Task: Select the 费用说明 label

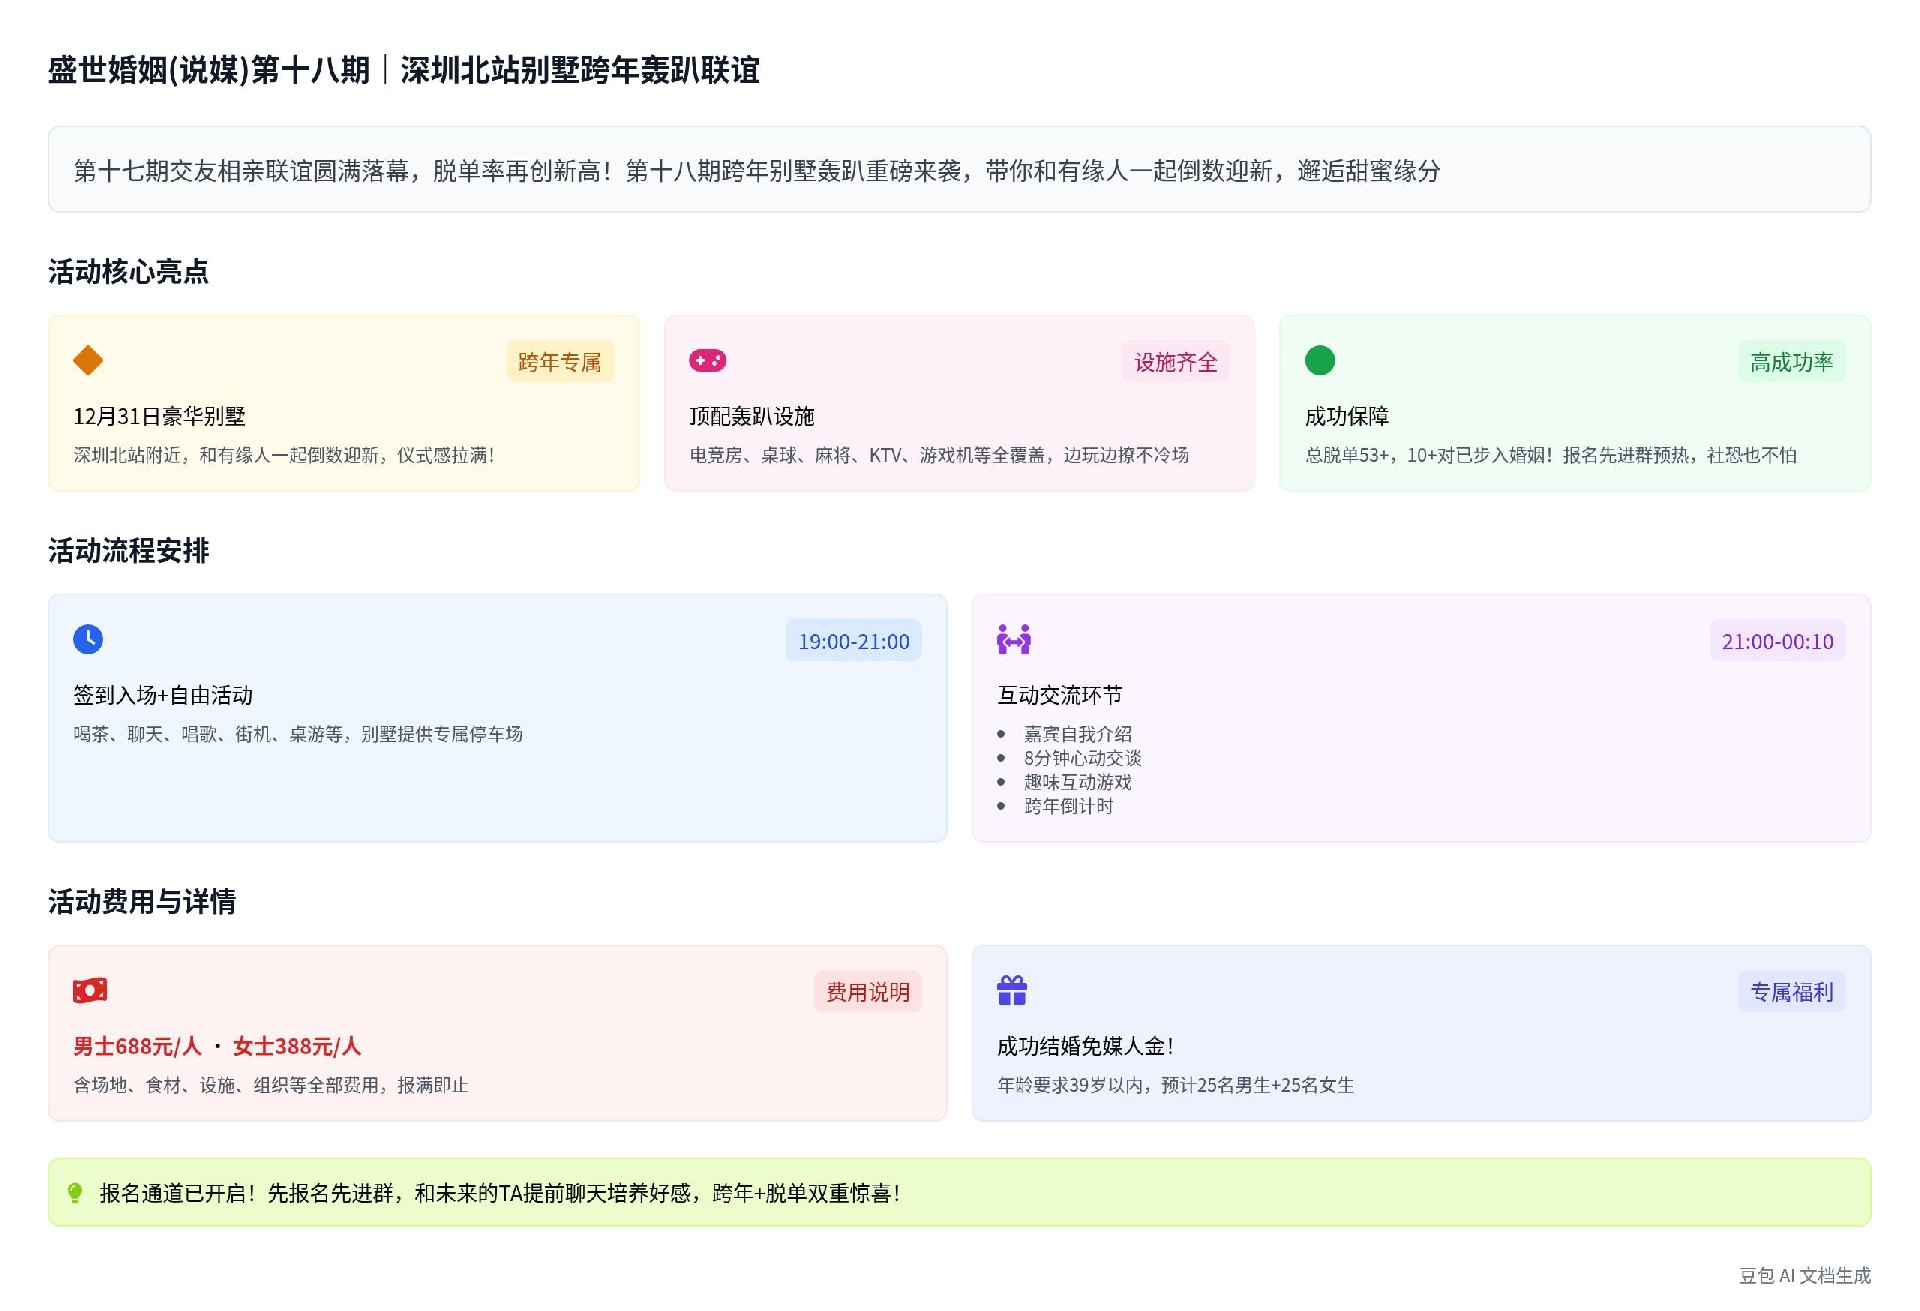Action: click(x=867, y=992)
